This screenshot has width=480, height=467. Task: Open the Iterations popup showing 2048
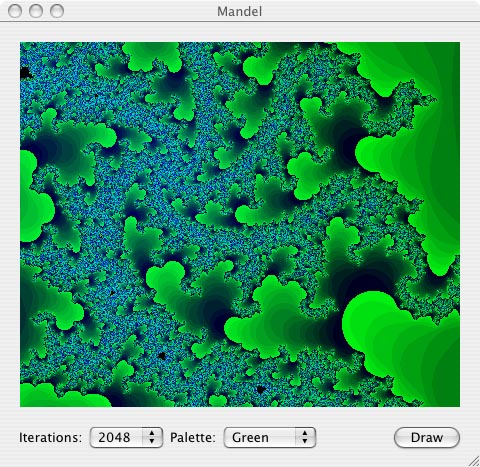[126, 437]
